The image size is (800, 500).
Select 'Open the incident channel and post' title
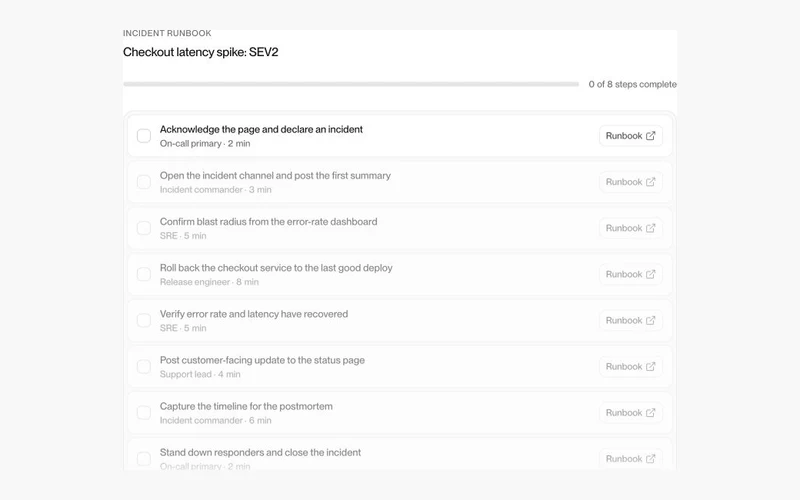pos(275,176)
